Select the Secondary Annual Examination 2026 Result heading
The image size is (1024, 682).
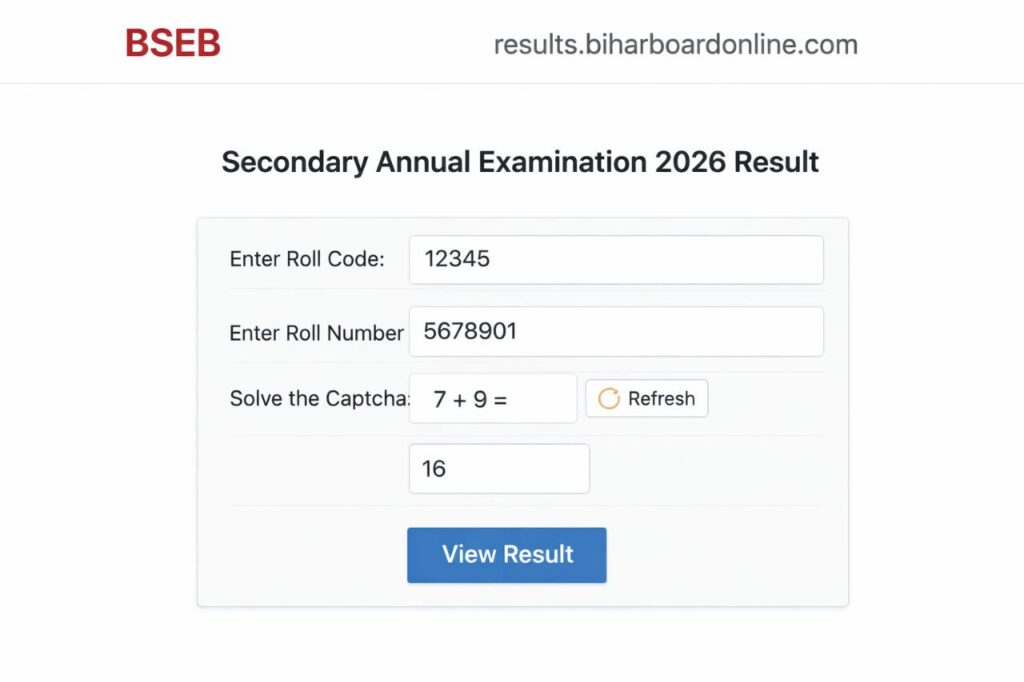point(520,161)
